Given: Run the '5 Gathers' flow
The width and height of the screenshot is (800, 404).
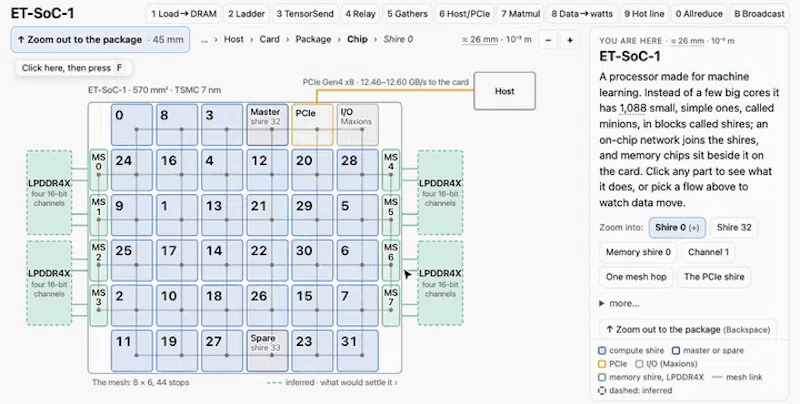Looking at the screenshot, I should click(x=407, y=14).
